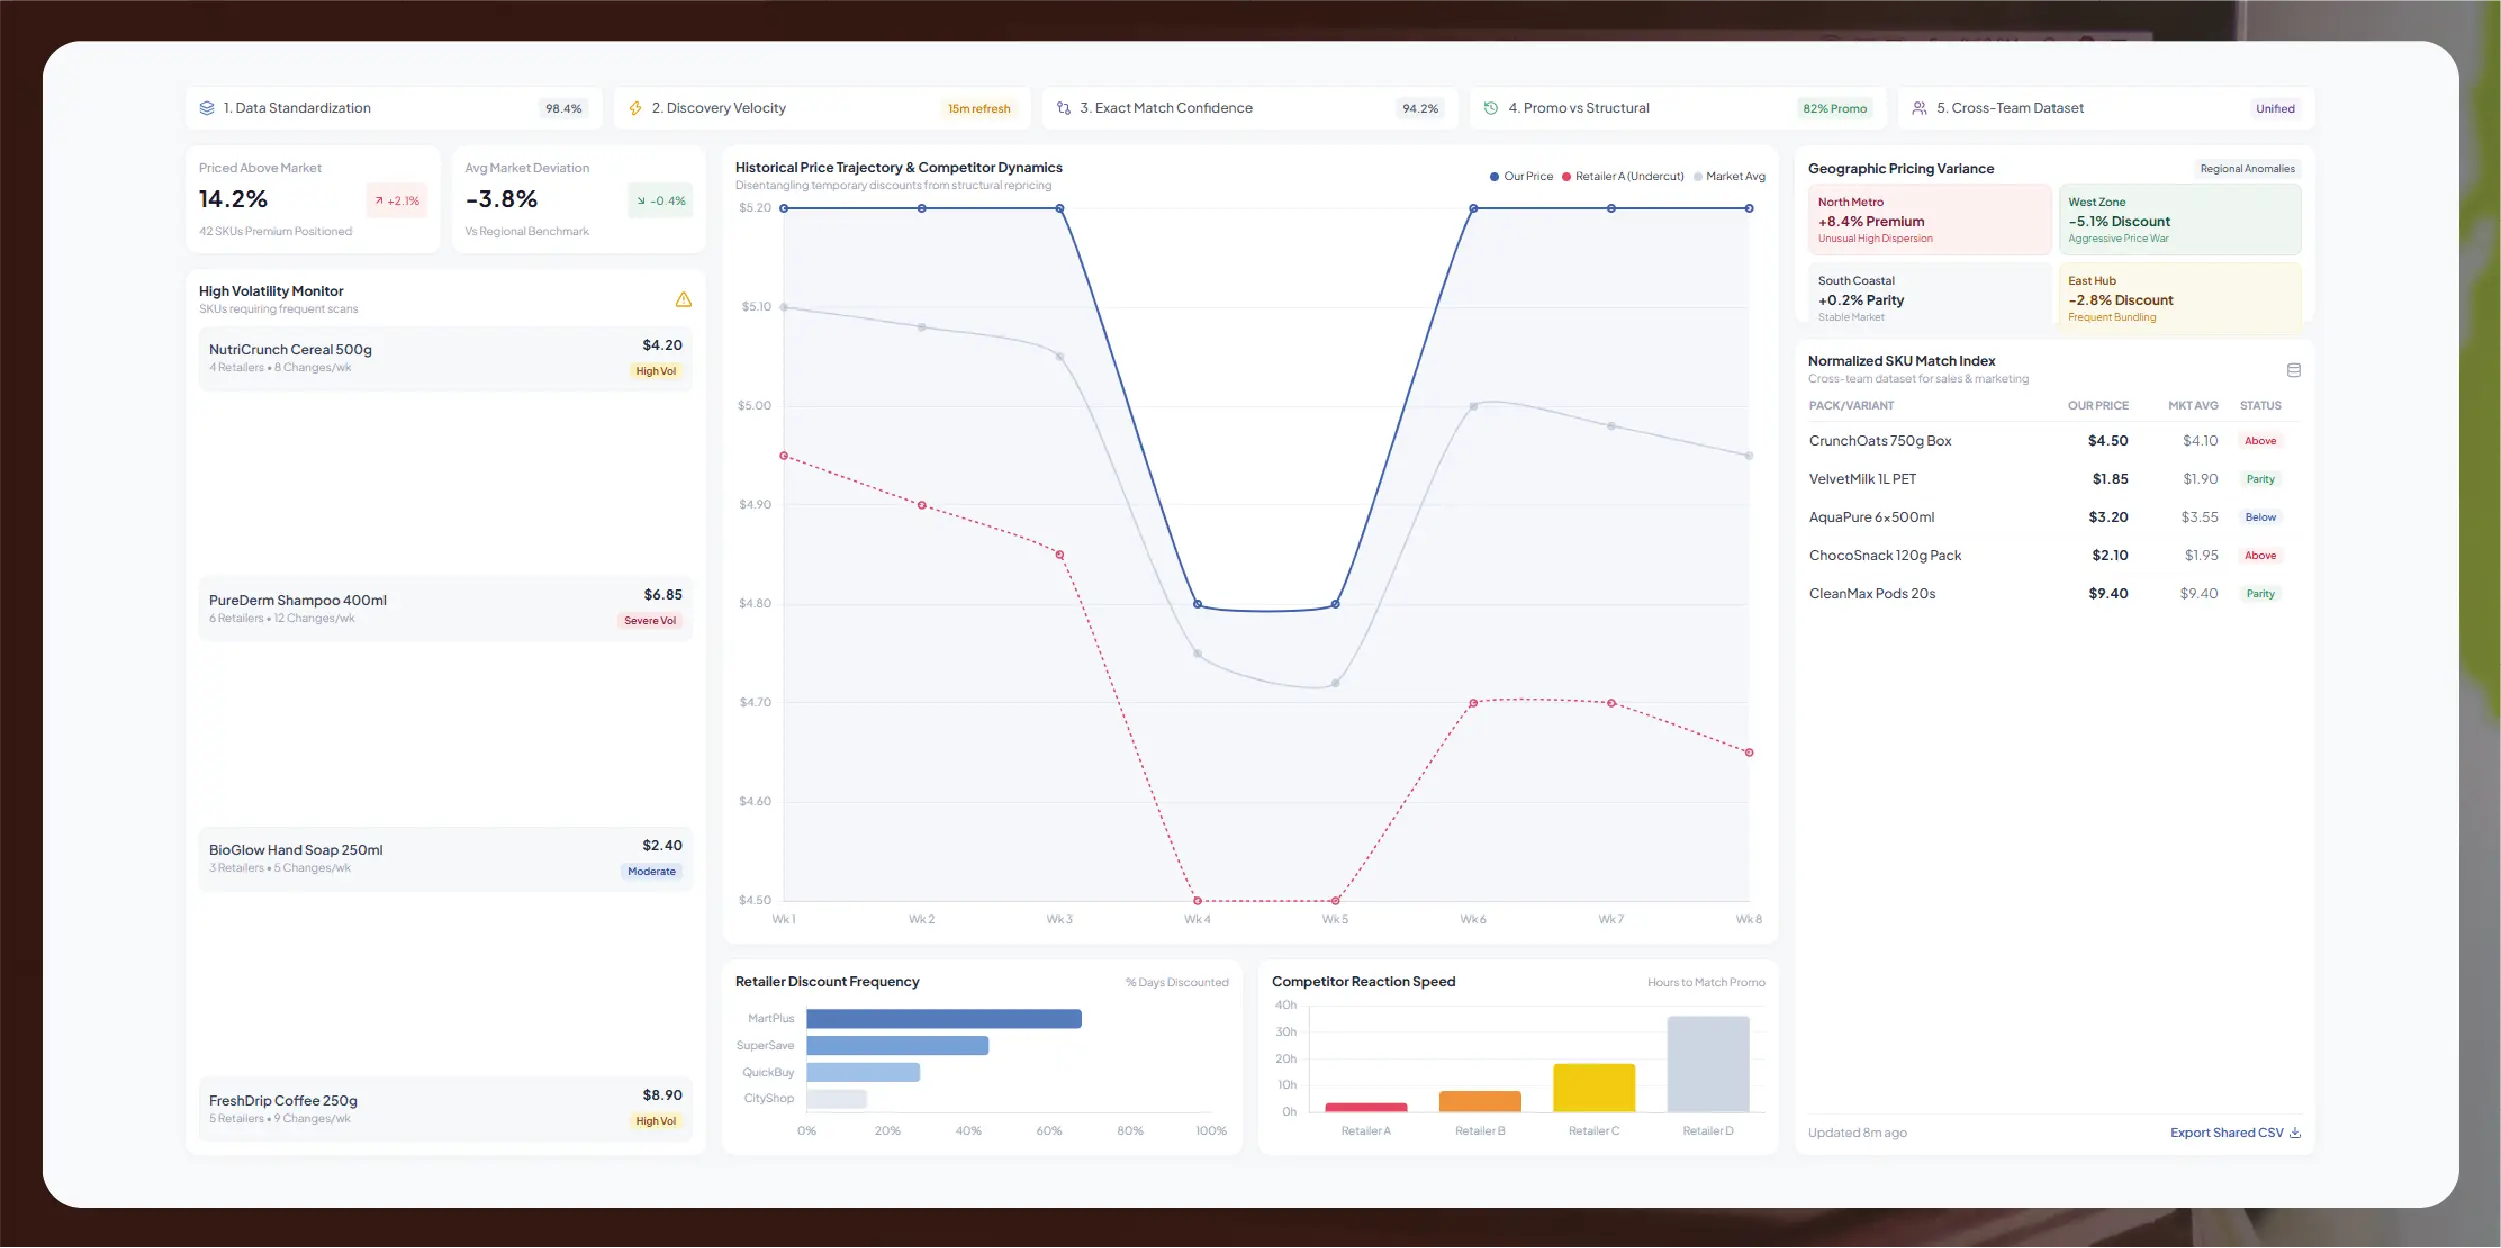Select the East Hub -2.8% Discount card

(2180, 298)
